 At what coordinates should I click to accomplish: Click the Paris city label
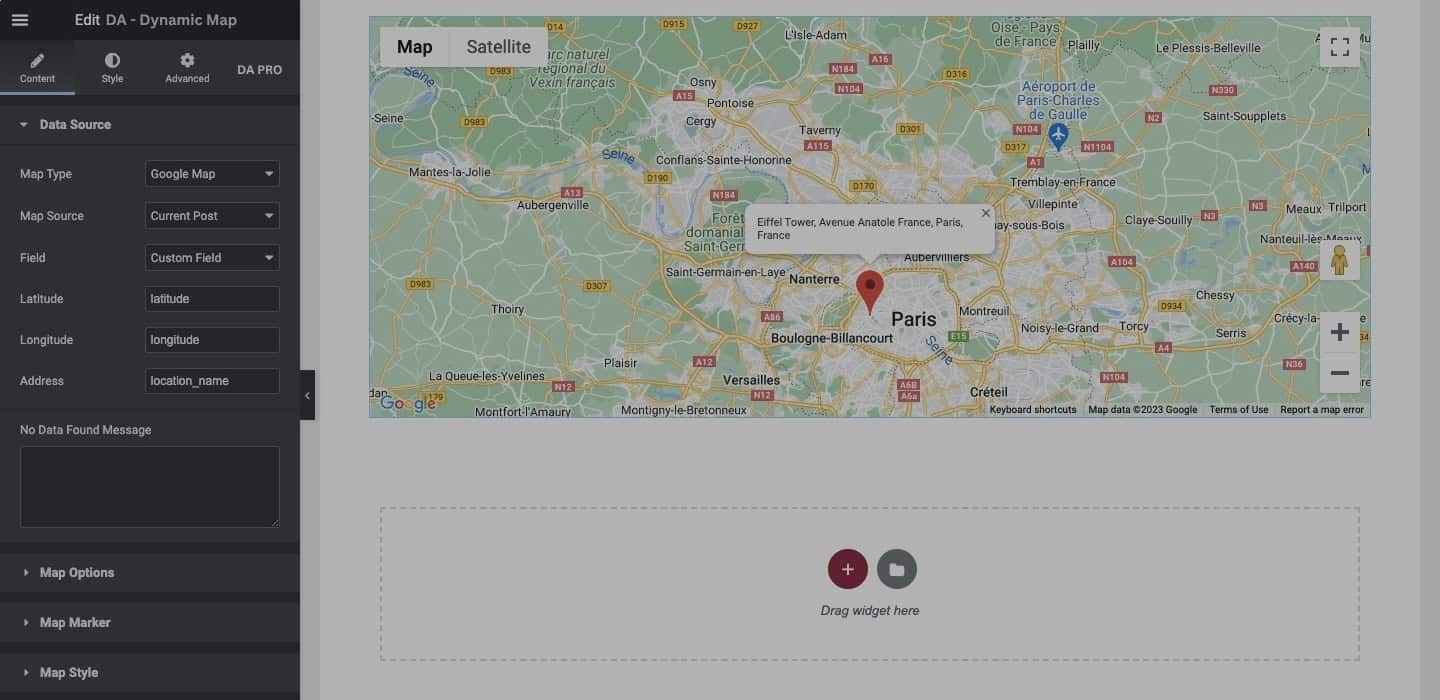[x=914, y=319]
